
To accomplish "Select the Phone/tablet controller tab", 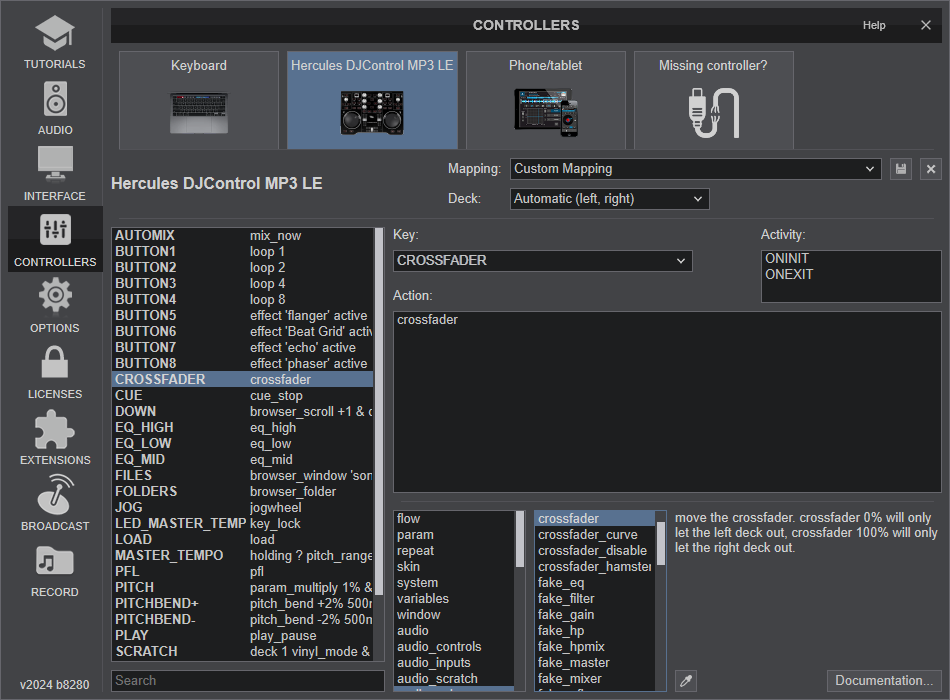I will pos(545,100).
